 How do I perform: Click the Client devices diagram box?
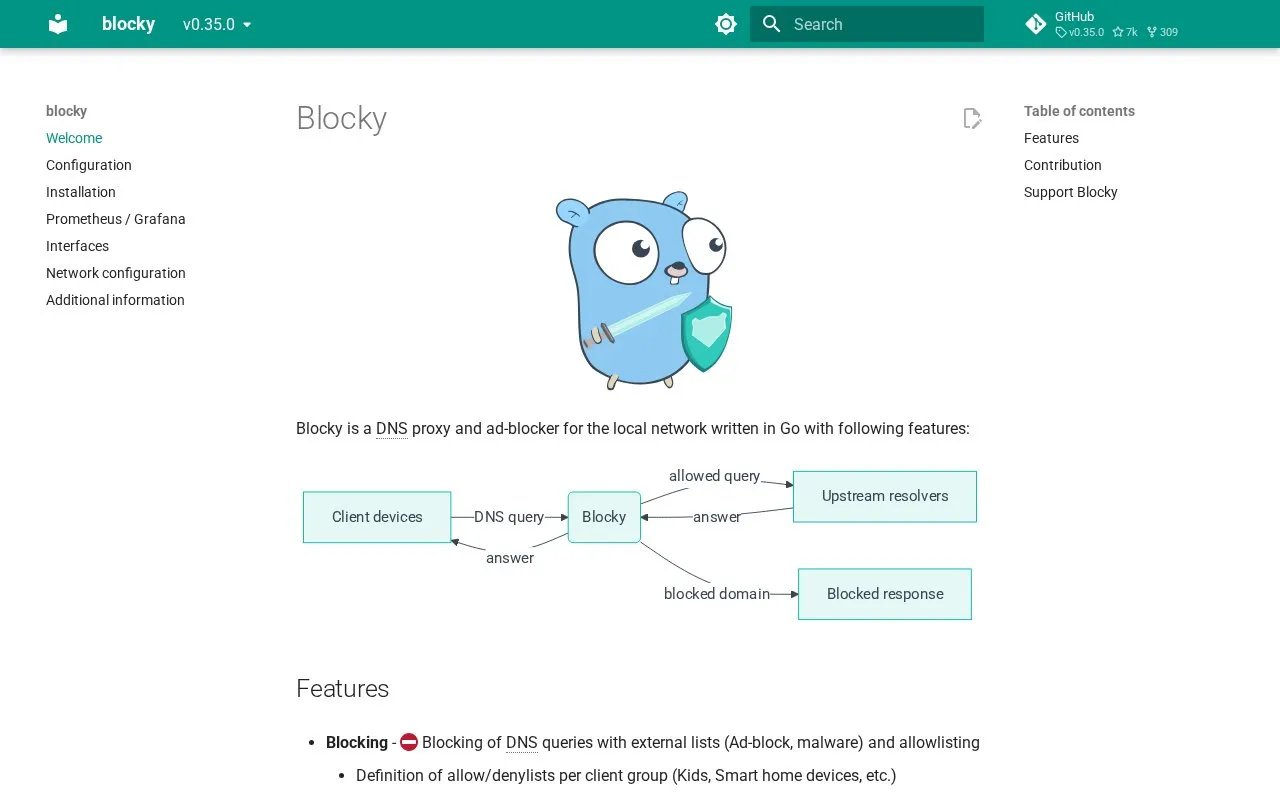[x=377, y=517]
